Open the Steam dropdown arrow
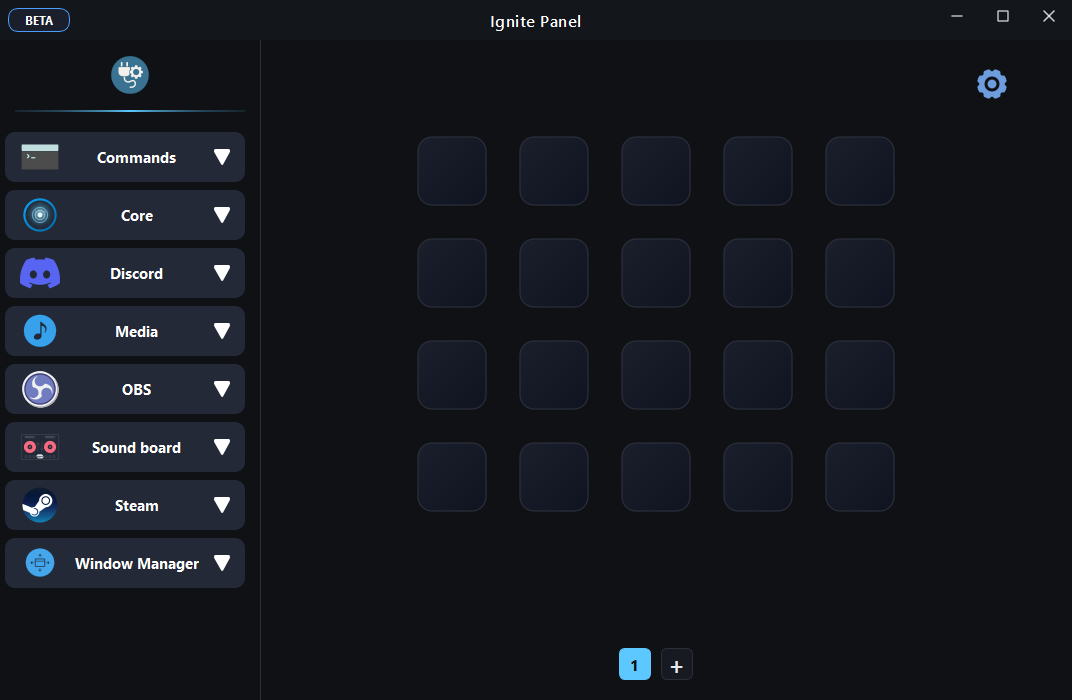 [222, 505]
